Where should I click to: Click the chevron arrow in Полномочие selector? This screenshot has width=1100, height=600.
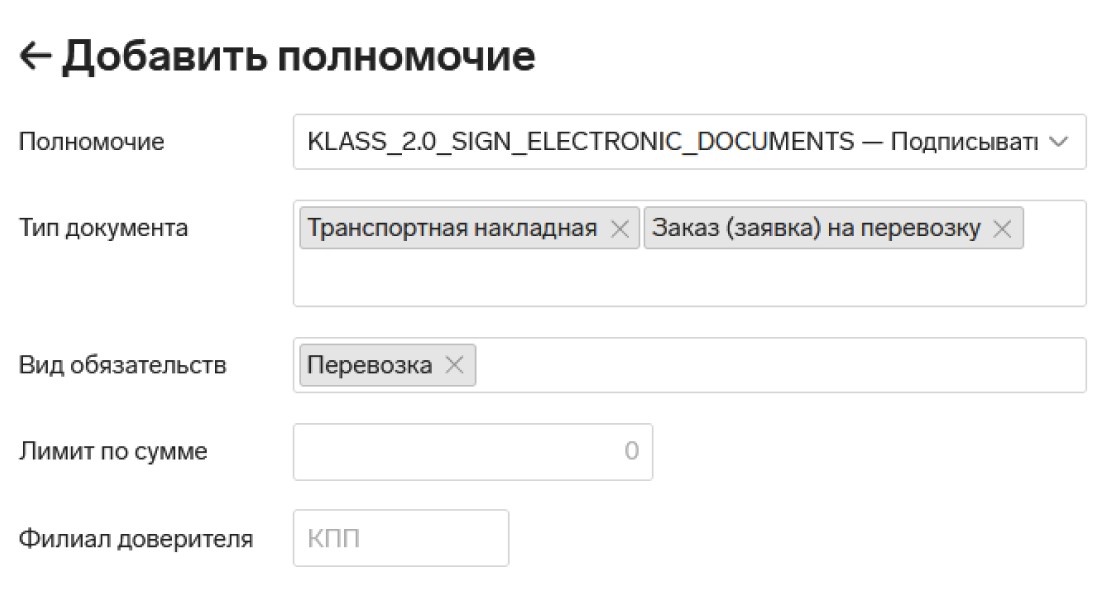tap(1060, 142)
